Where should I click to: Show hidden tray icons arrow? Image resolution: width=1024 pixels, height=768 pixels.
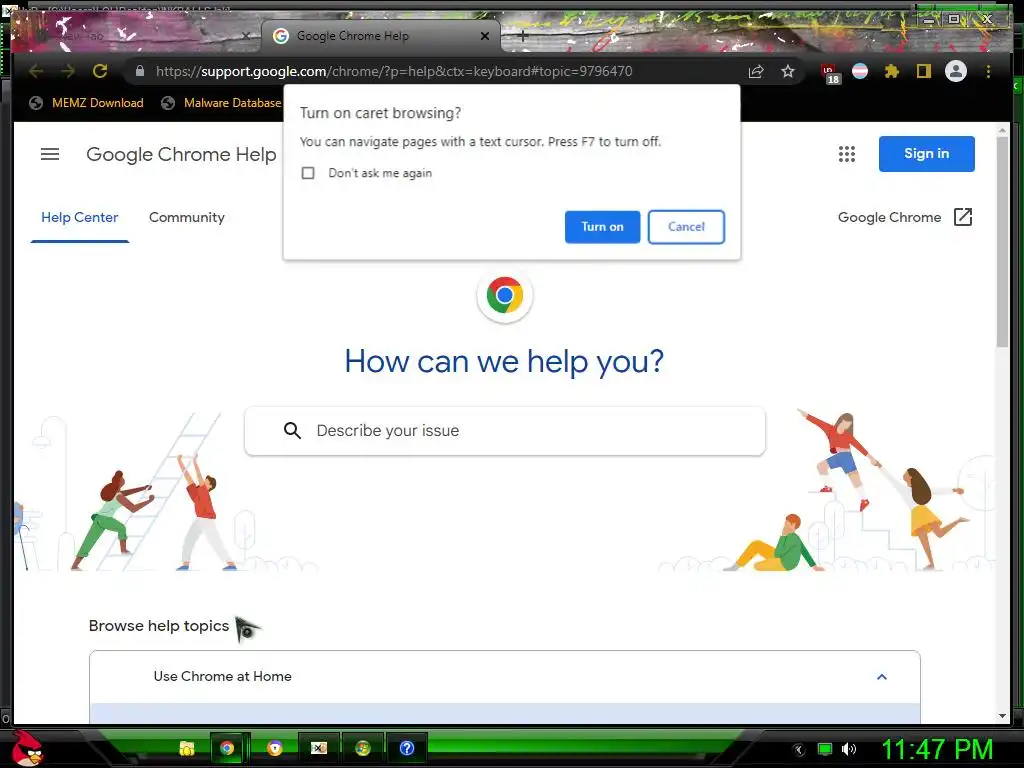(x=799, y=750)
